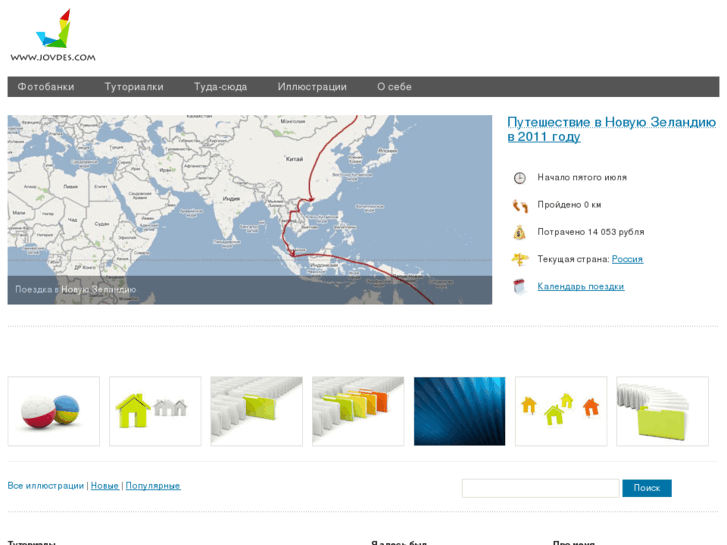This screenshot has height=545, width=727.
Task: Open the Фотобанки menu item
Action: click(x=46, y=87)
